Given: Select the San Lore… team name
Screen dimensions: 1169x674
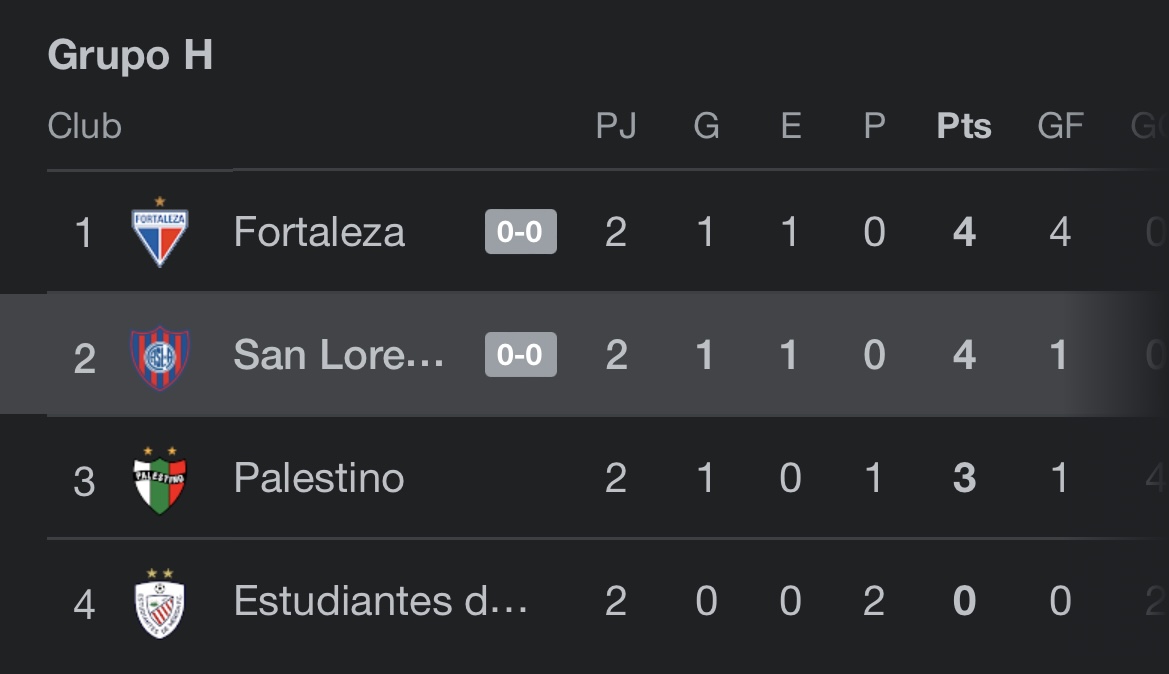Looking at the screenshot, I should coord(338,354).
